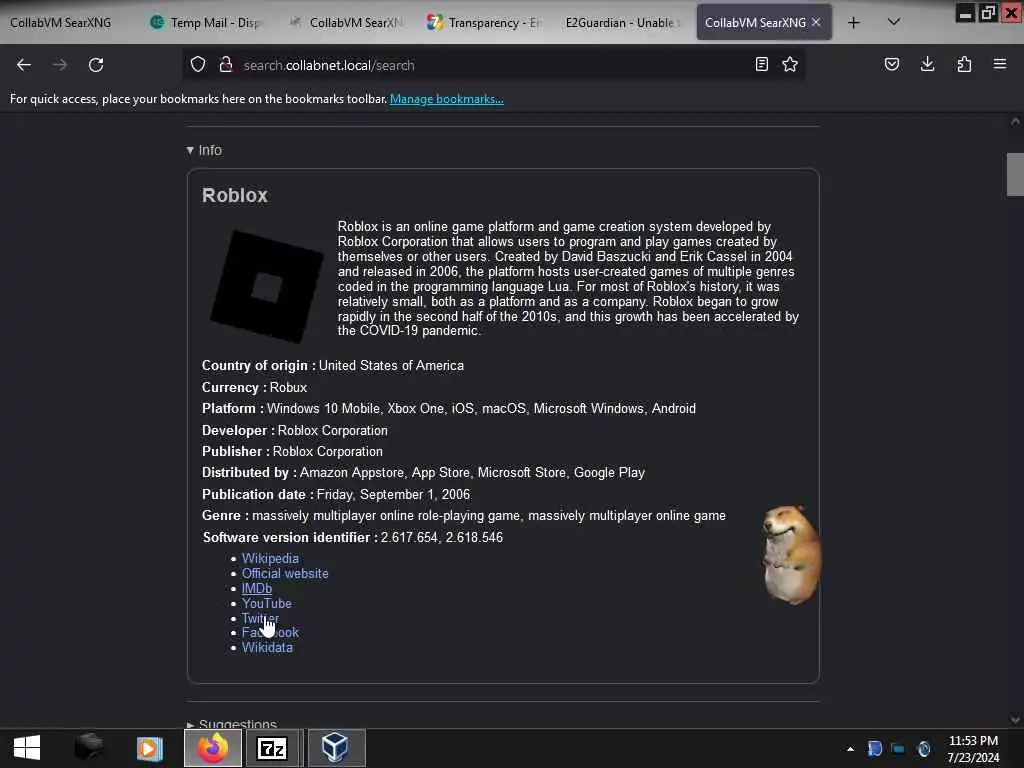Click the 'United States of America' value
The height and width of the screenshot is (768, 1024).
click(x=391, y=366)
